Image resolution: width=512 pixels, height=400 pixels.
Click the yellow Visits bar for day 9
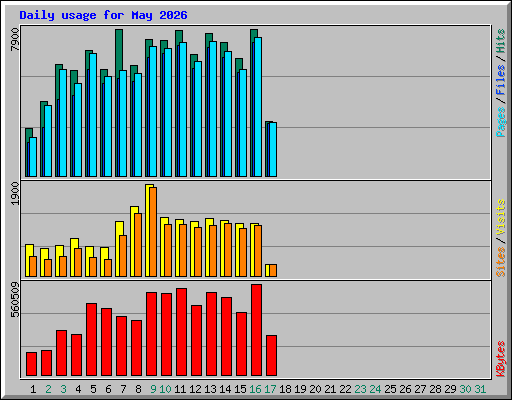tap(147, 230)
